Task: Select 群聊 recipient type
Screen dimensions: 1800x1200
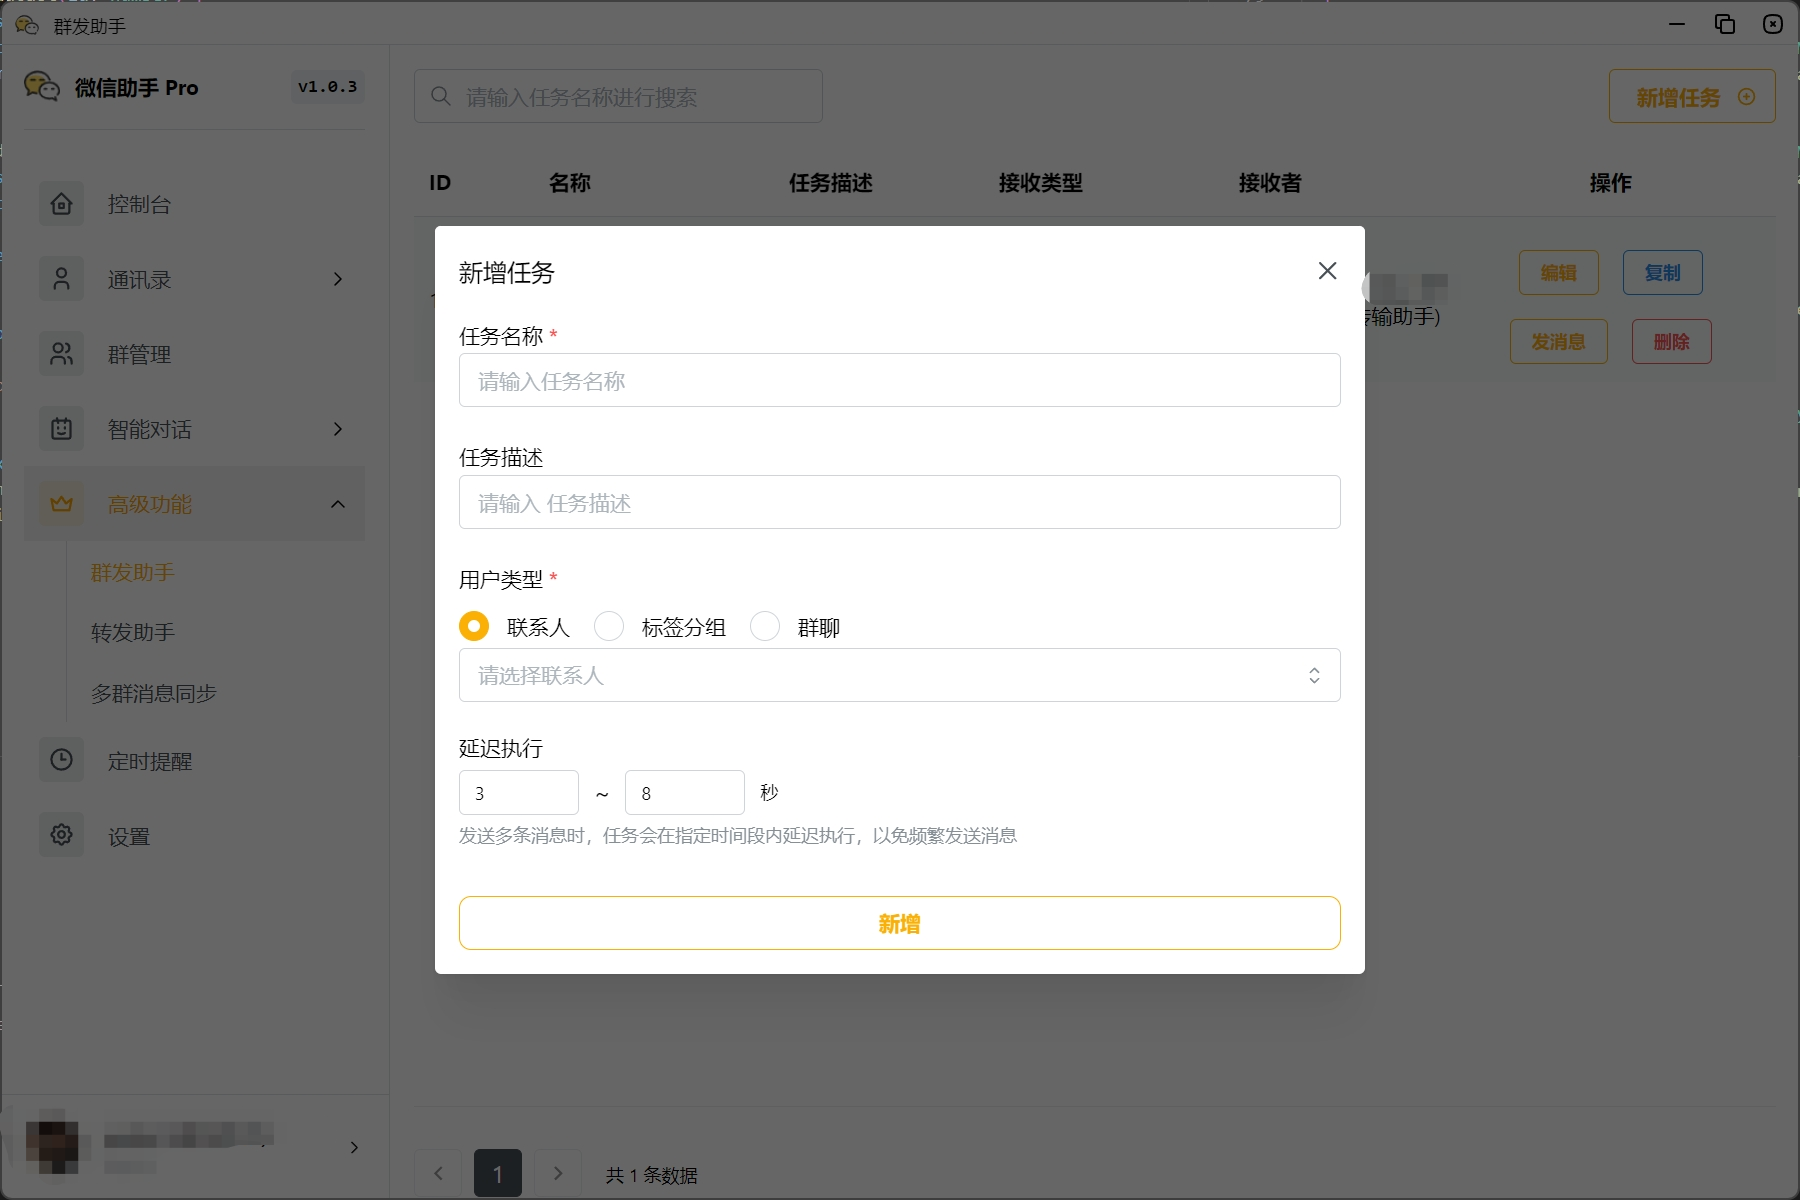Action: (x=765, y=626)
